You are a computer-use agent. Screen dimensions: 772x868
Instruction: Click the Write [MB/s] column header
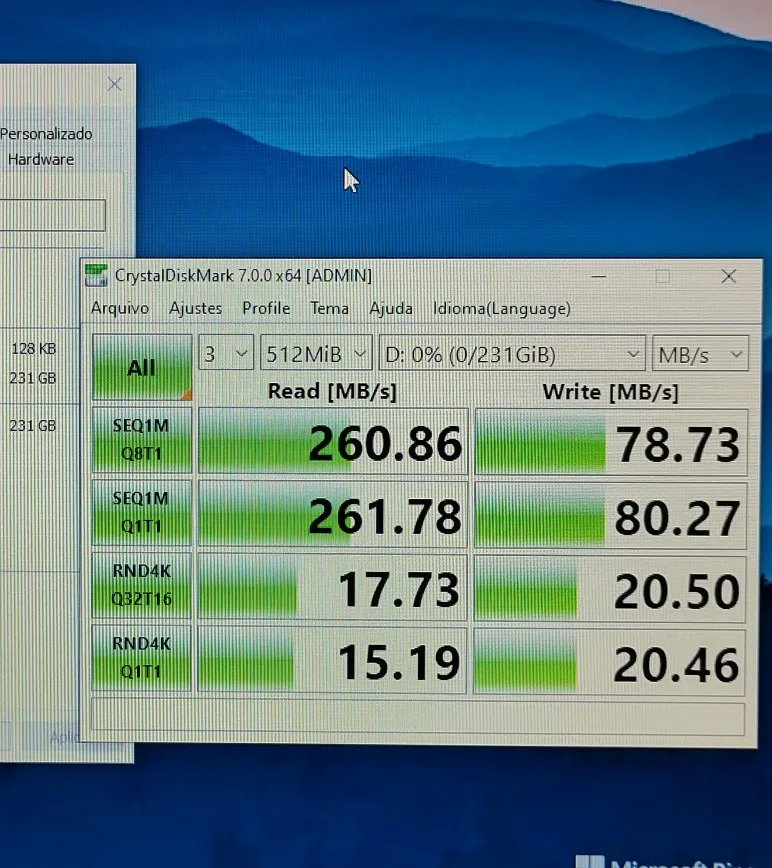(x=610, y=392)
